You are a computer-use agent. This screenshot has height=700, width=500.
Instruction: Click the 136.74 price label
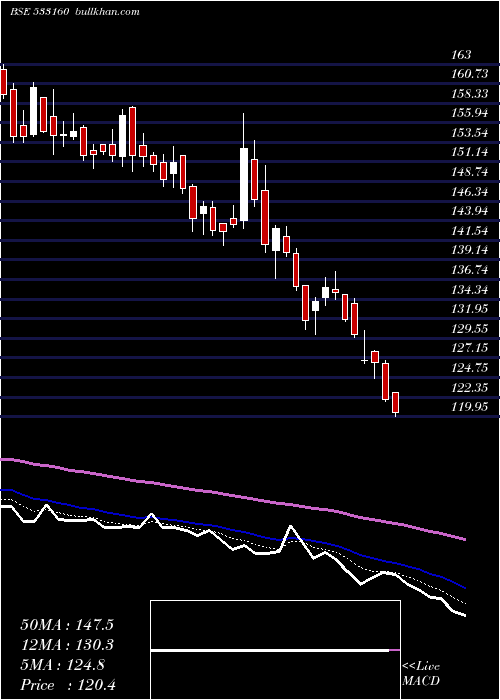pos(471,270)
